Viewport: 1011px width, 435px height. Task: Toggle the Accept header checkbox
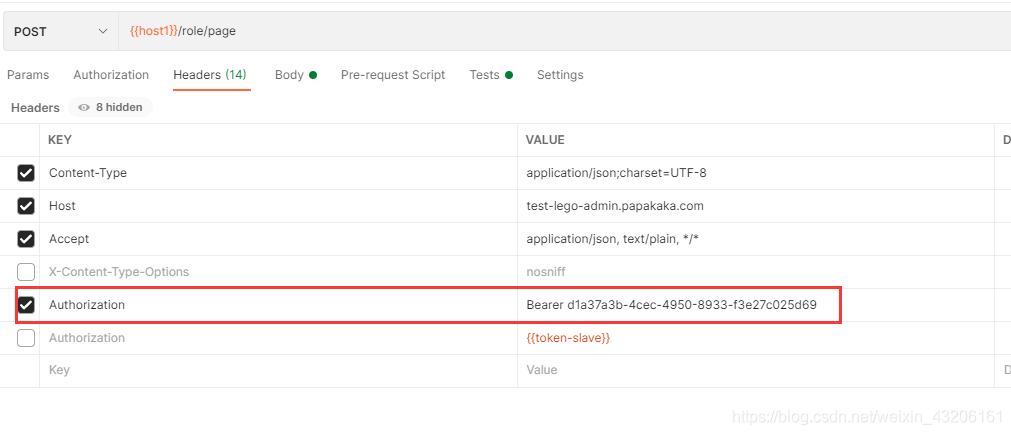tap(26, 239)
